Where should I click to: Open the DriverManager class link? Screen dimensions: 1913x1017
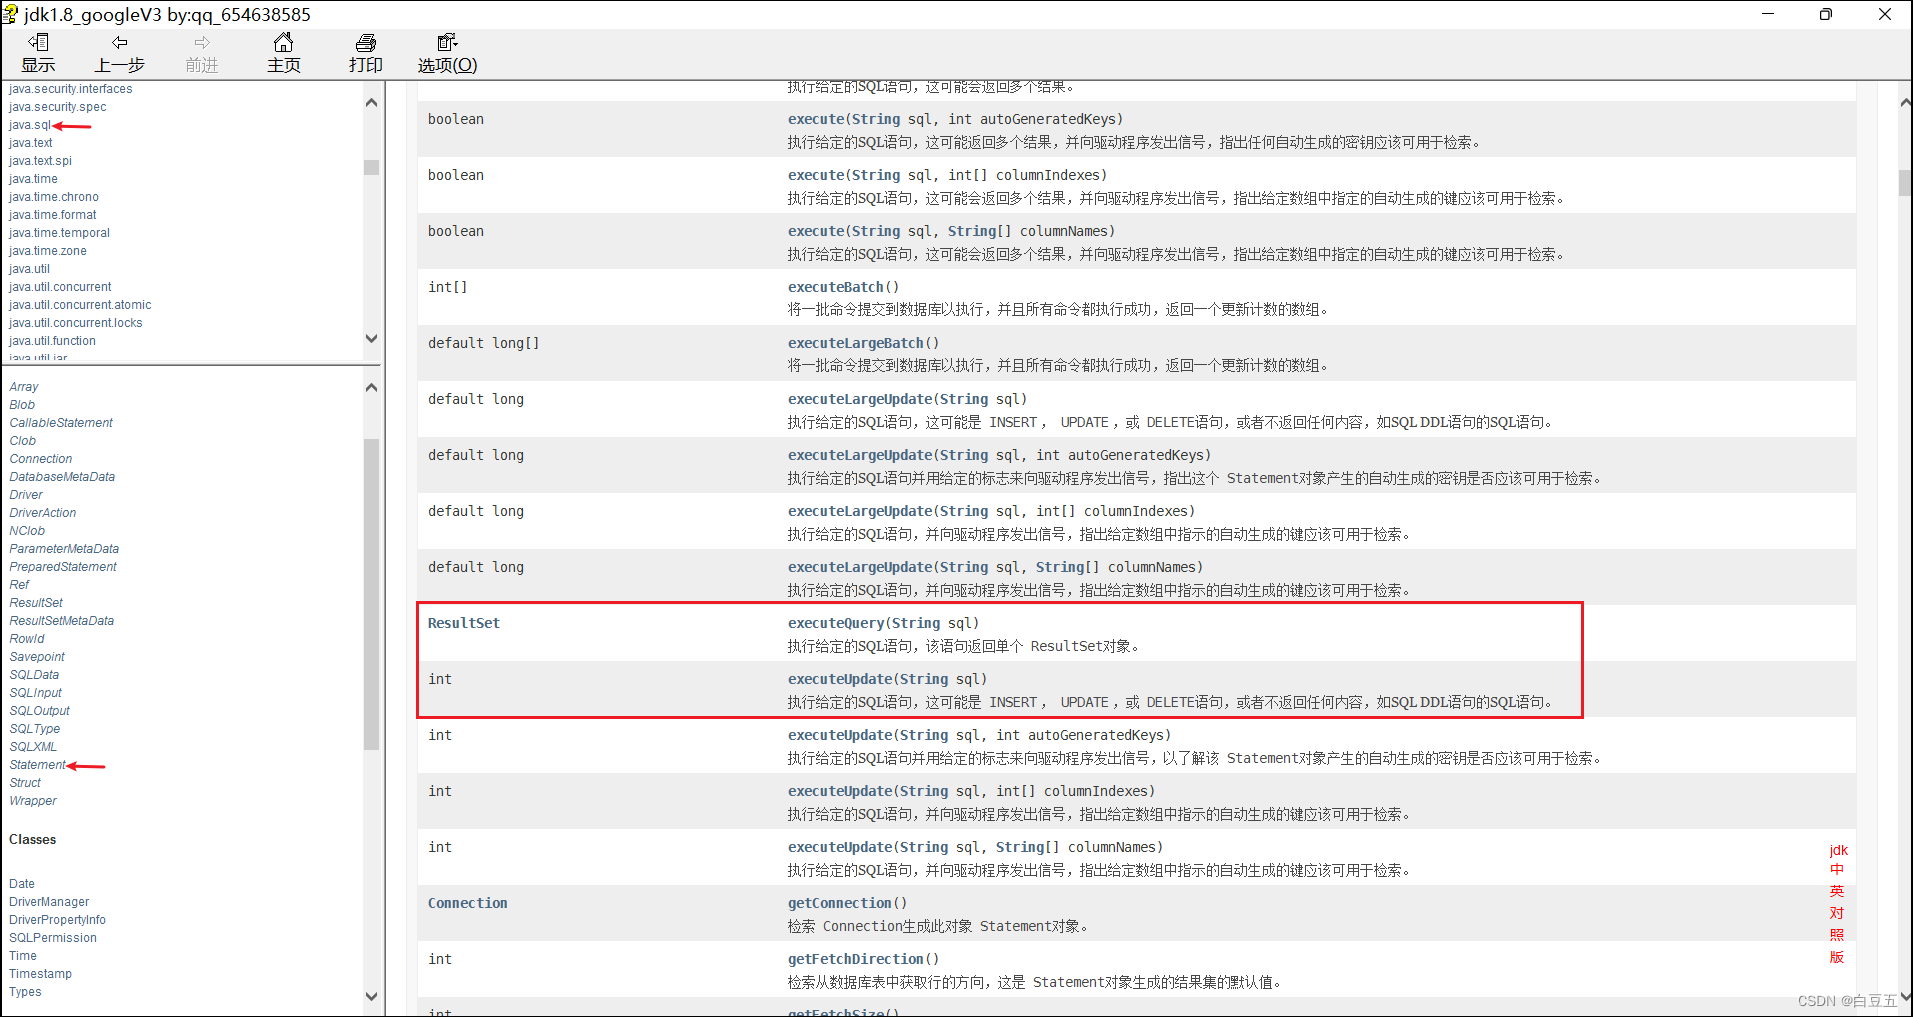tap(49, 902)
